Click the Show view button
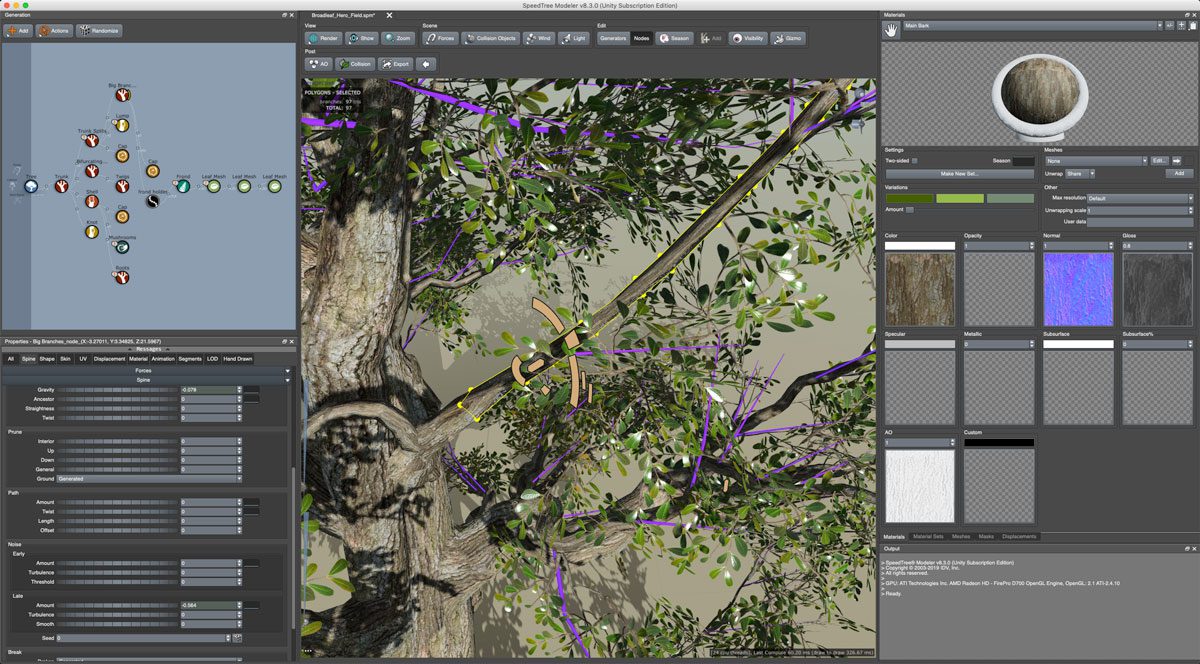 click(x=361, y=38)
